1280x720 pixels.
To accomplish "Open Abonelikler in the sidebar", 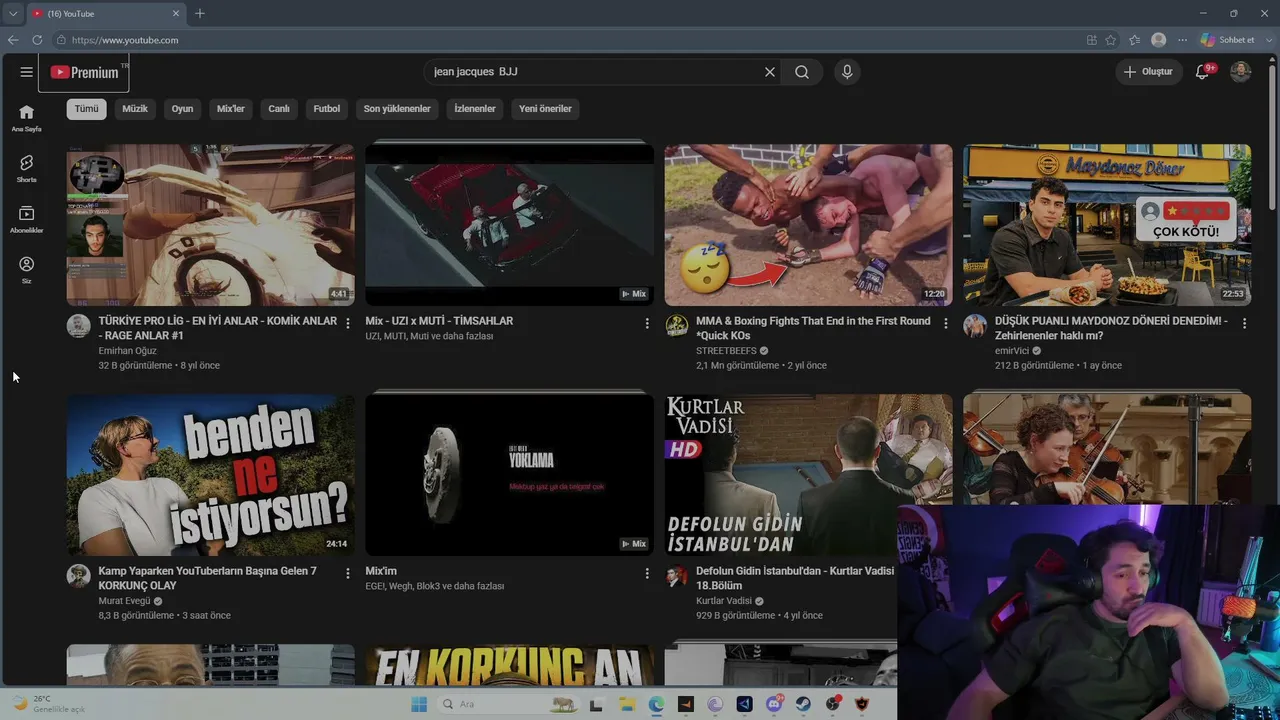I will click(x=26, y=219).
